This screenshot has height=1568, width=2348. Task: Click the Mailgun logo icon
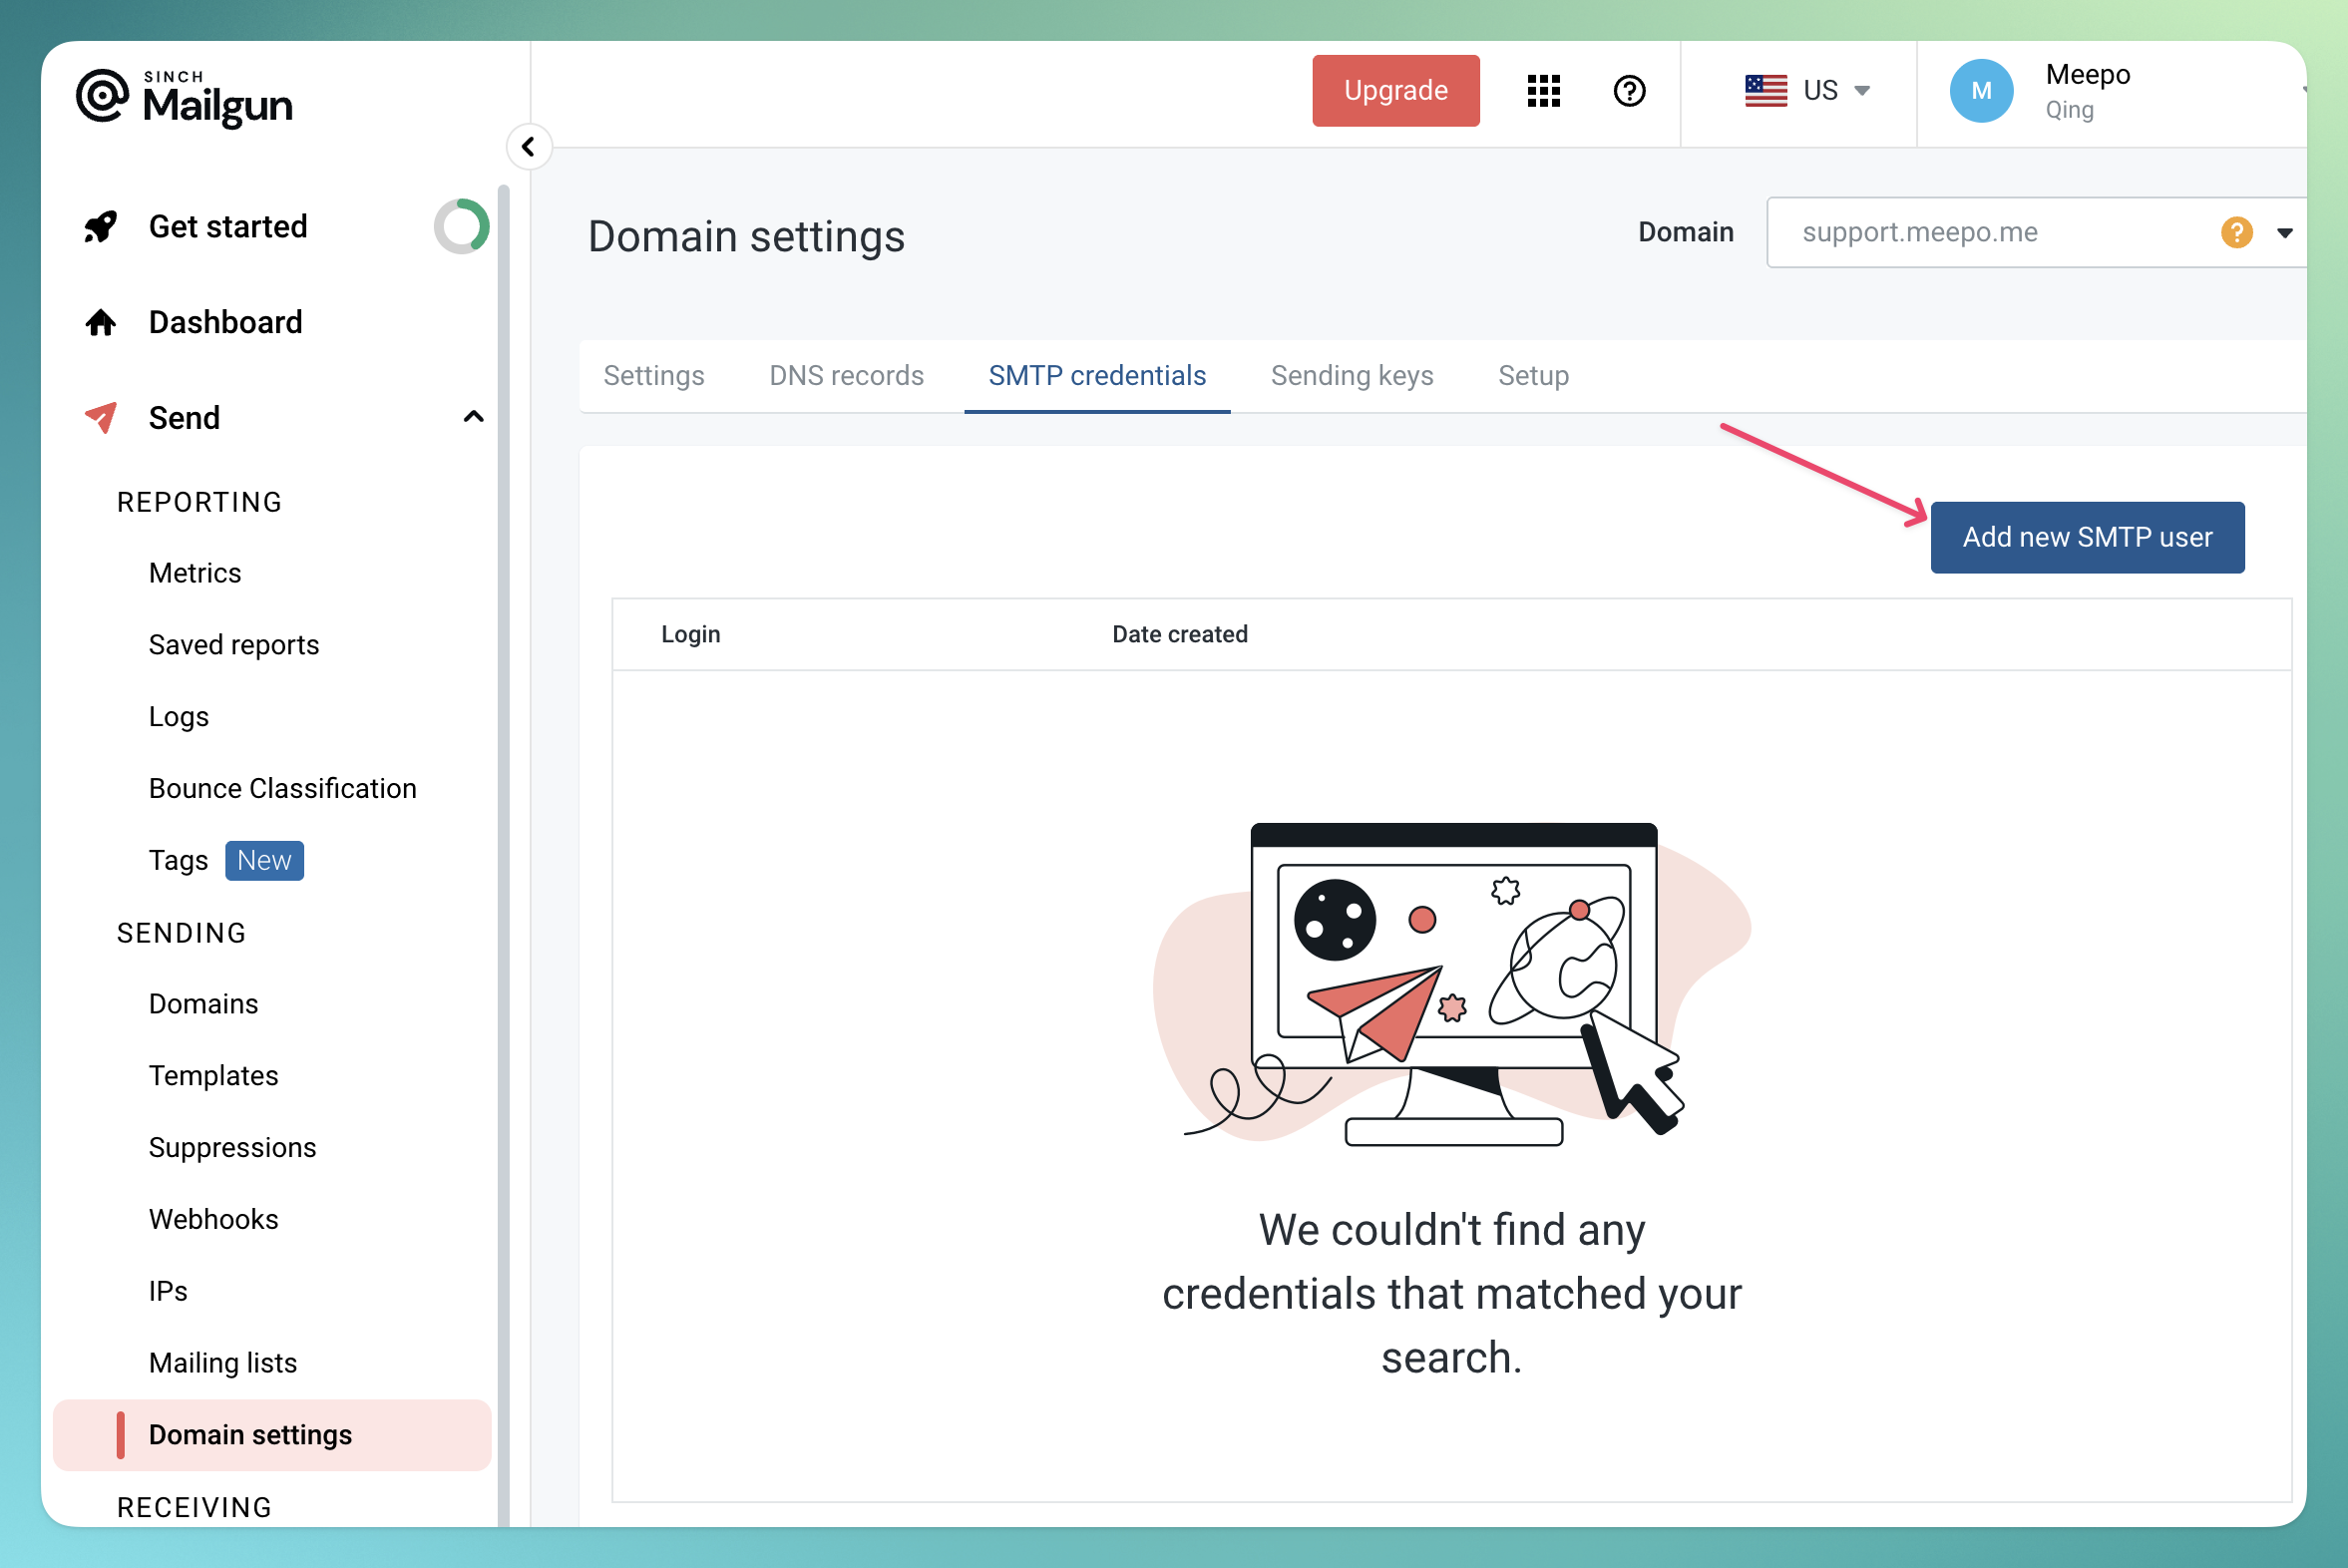pos(102,97)
